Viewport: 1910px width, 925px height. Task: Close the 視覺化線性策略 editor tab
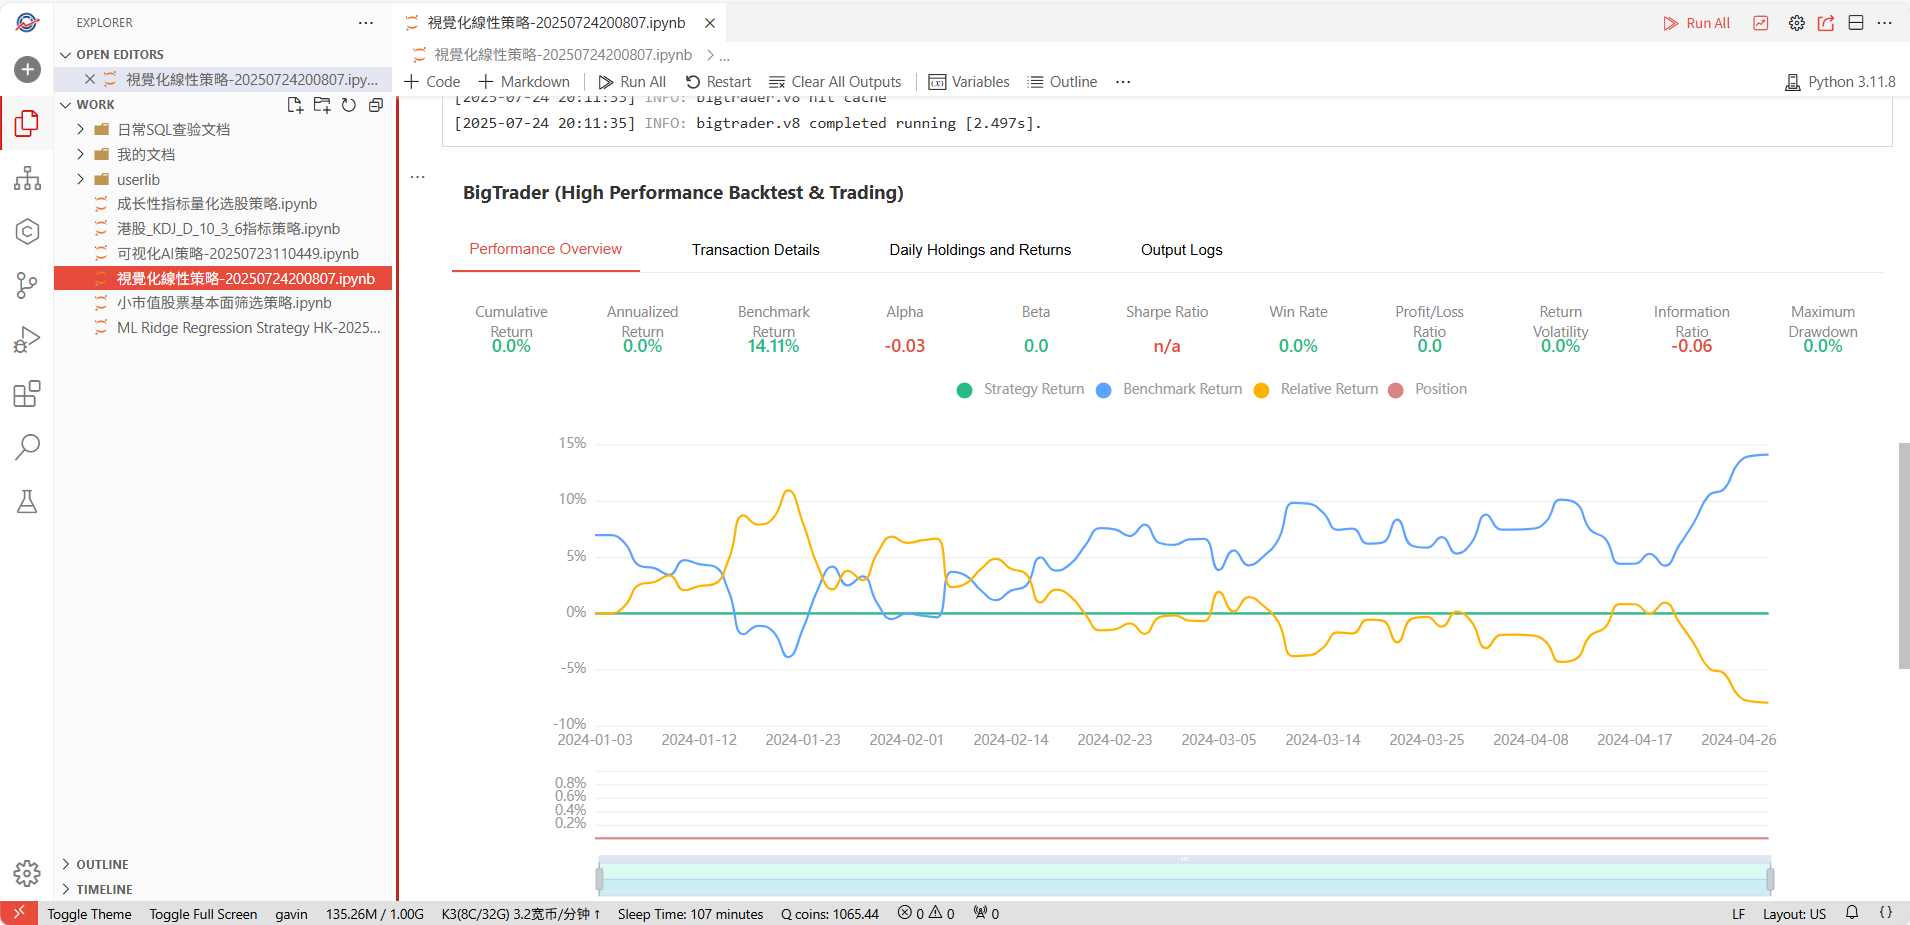click(x=710, y=23)
